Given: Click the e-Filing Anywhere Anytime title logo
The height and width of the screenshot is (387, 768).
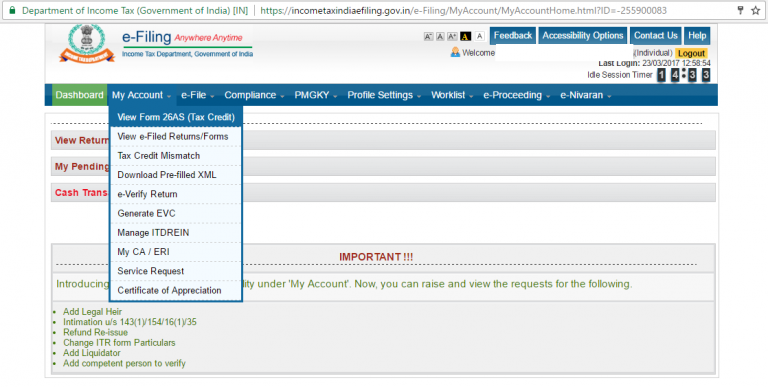Looking at the screenshot, I should click(187, 44).
